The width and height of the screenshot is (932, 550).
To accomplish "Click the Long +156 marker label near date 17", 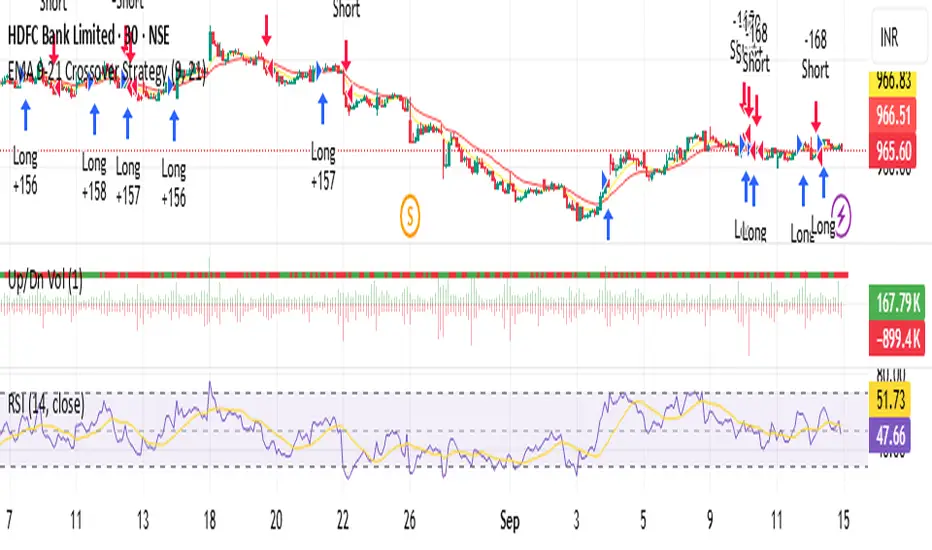I will [x=174, y=184].
